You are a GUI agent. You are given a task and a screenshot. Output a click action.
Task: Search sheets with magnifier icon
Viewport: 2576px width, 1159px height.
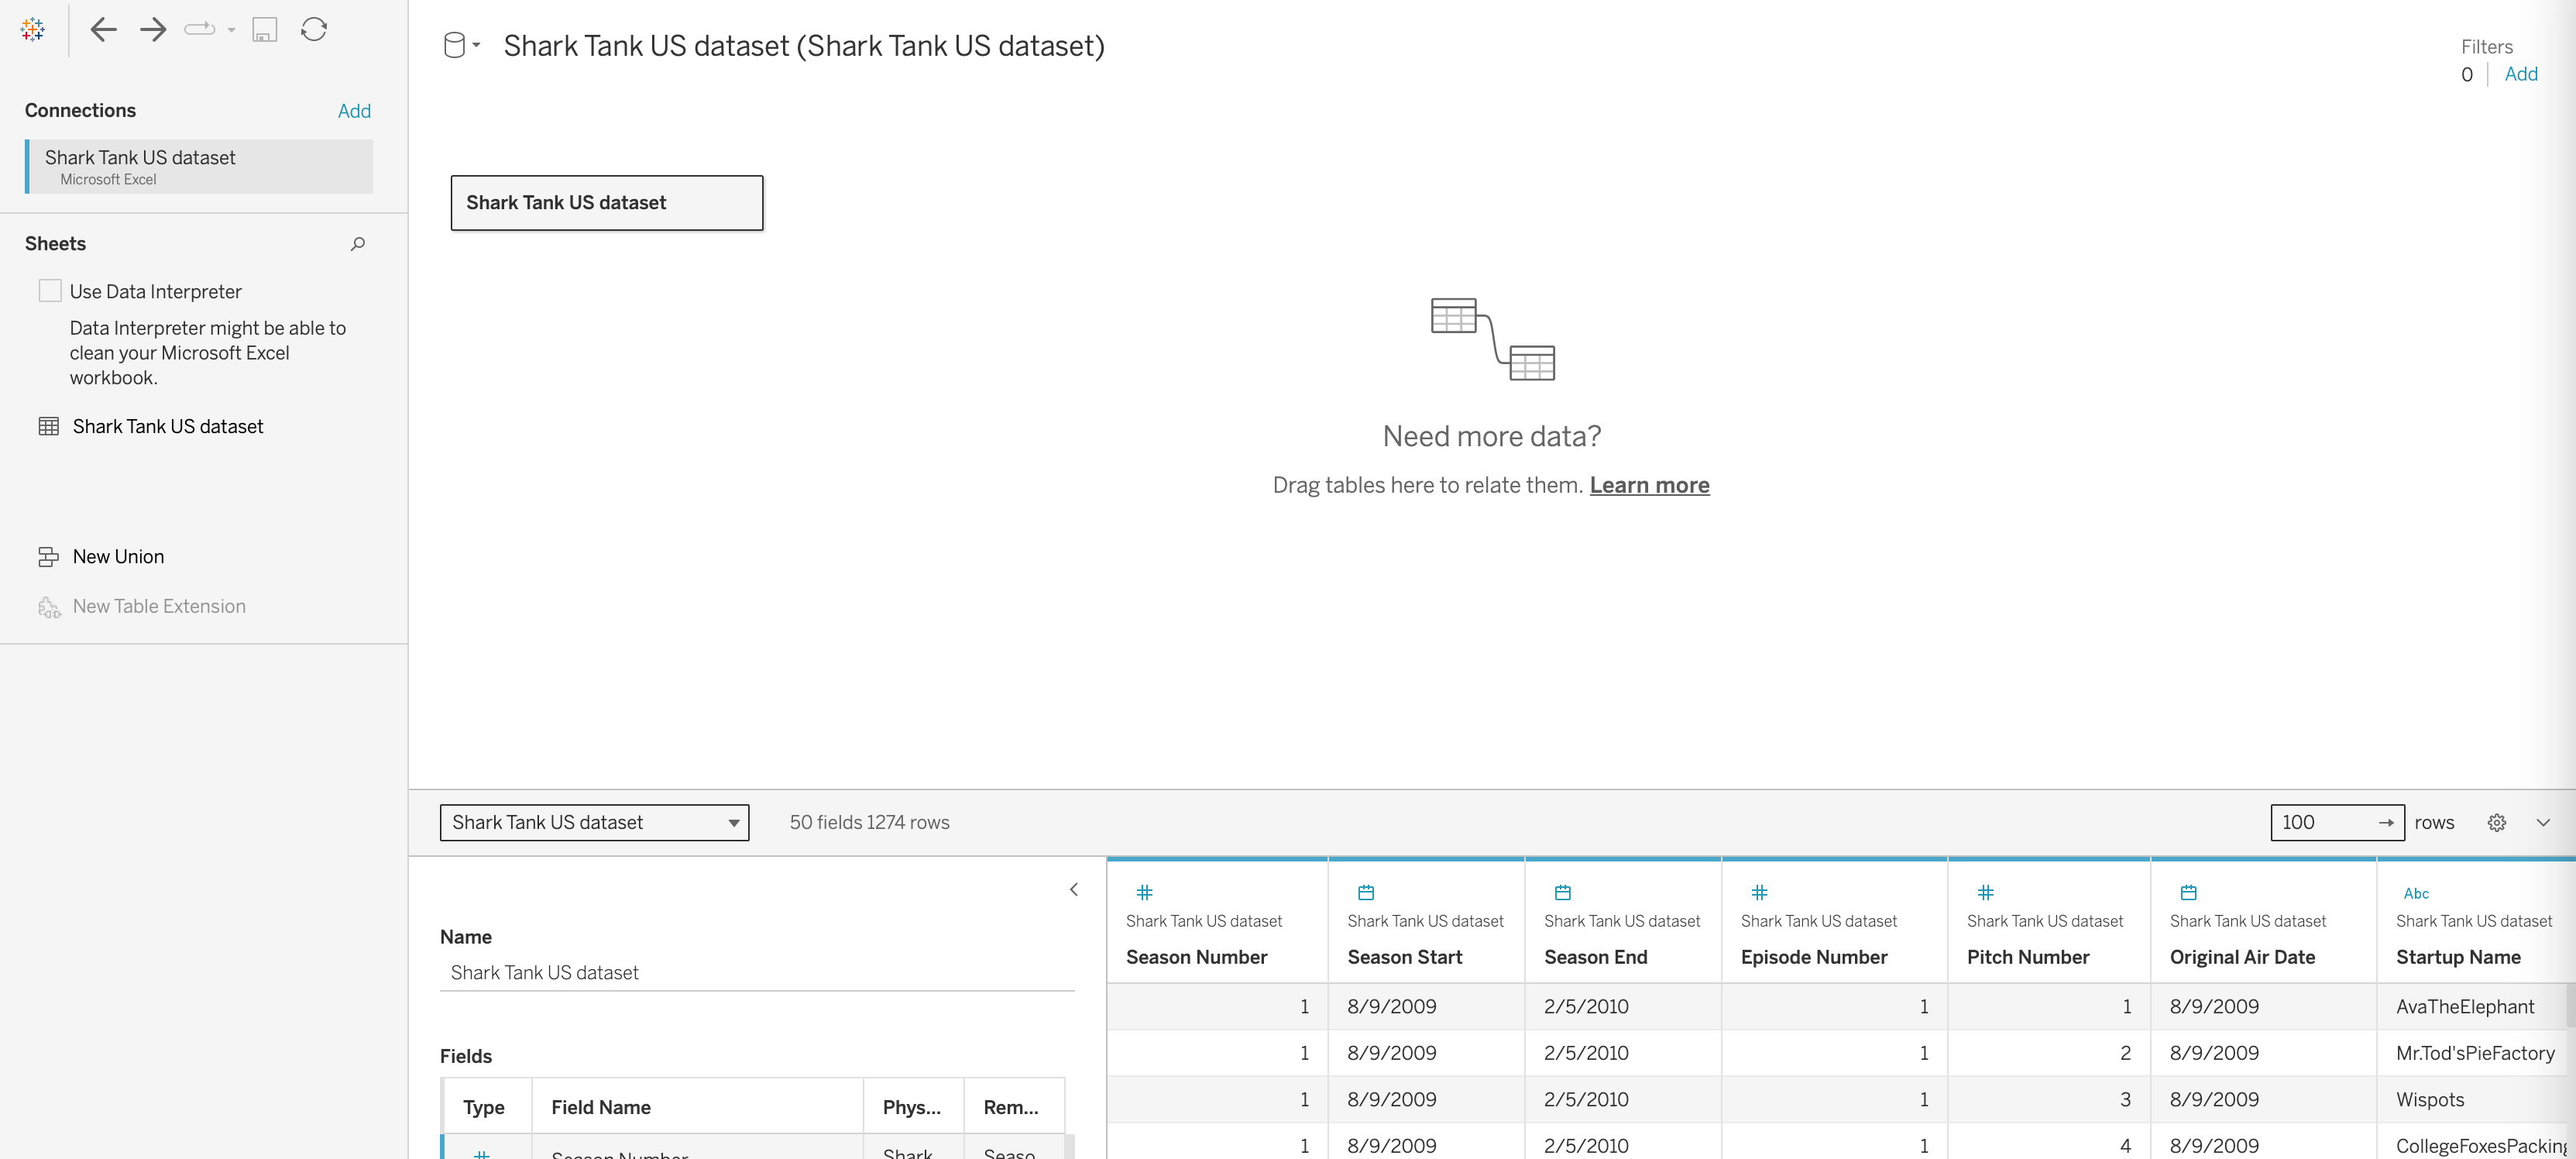357,244
